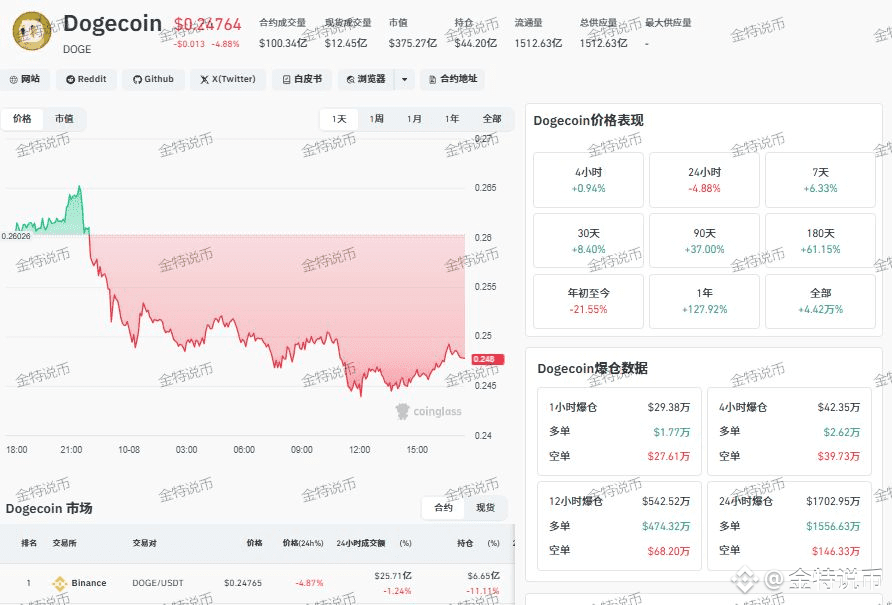
Task: Click the DOGE/USDT trading pair
Action: pyautogui.click(x=160, y=583)
